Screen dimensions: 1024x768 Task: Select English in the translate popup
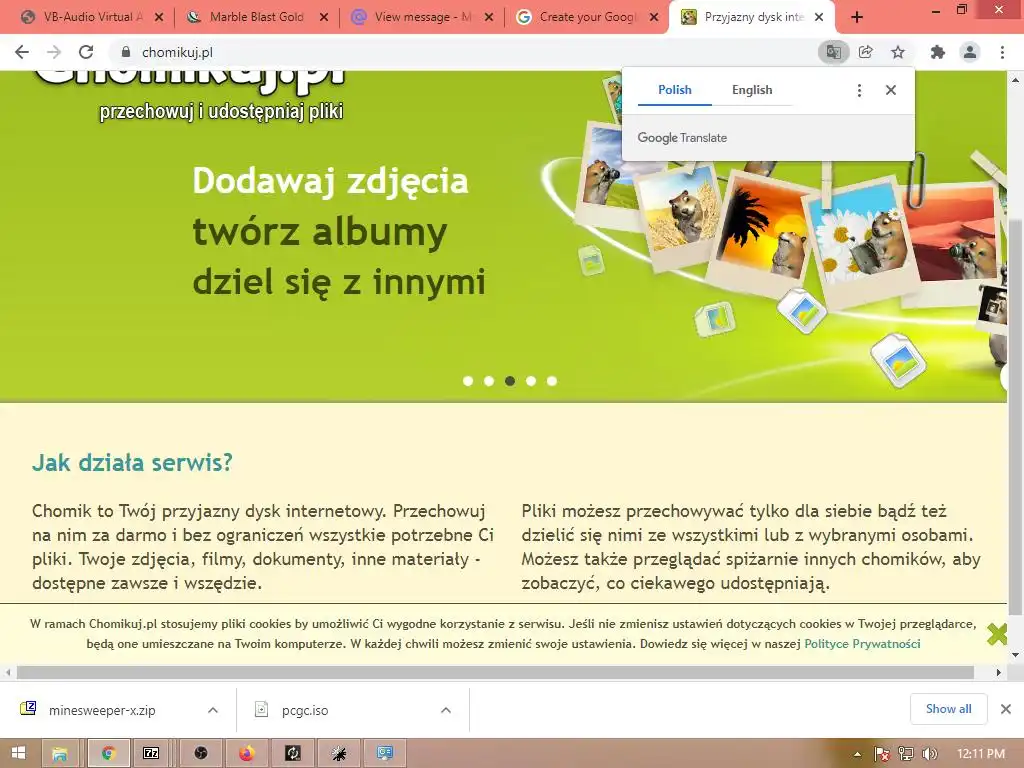[x=752, y=90]
